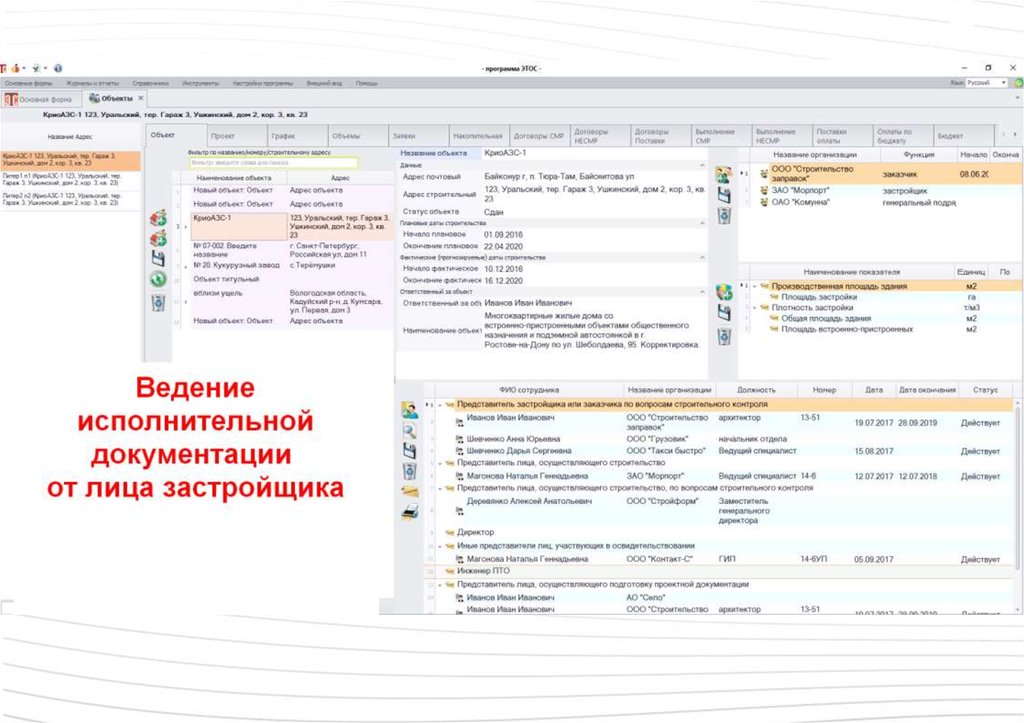Add an employee using the person icon beside the staff table
The image size is (1024, 723).
point(409,410)
